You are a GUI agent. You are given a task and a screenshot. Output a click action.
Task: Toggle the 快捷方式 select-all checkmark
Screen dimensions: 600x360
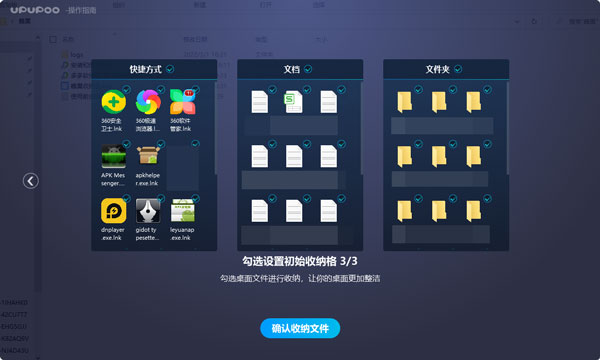pyautogui.click(x=170, y=69)
